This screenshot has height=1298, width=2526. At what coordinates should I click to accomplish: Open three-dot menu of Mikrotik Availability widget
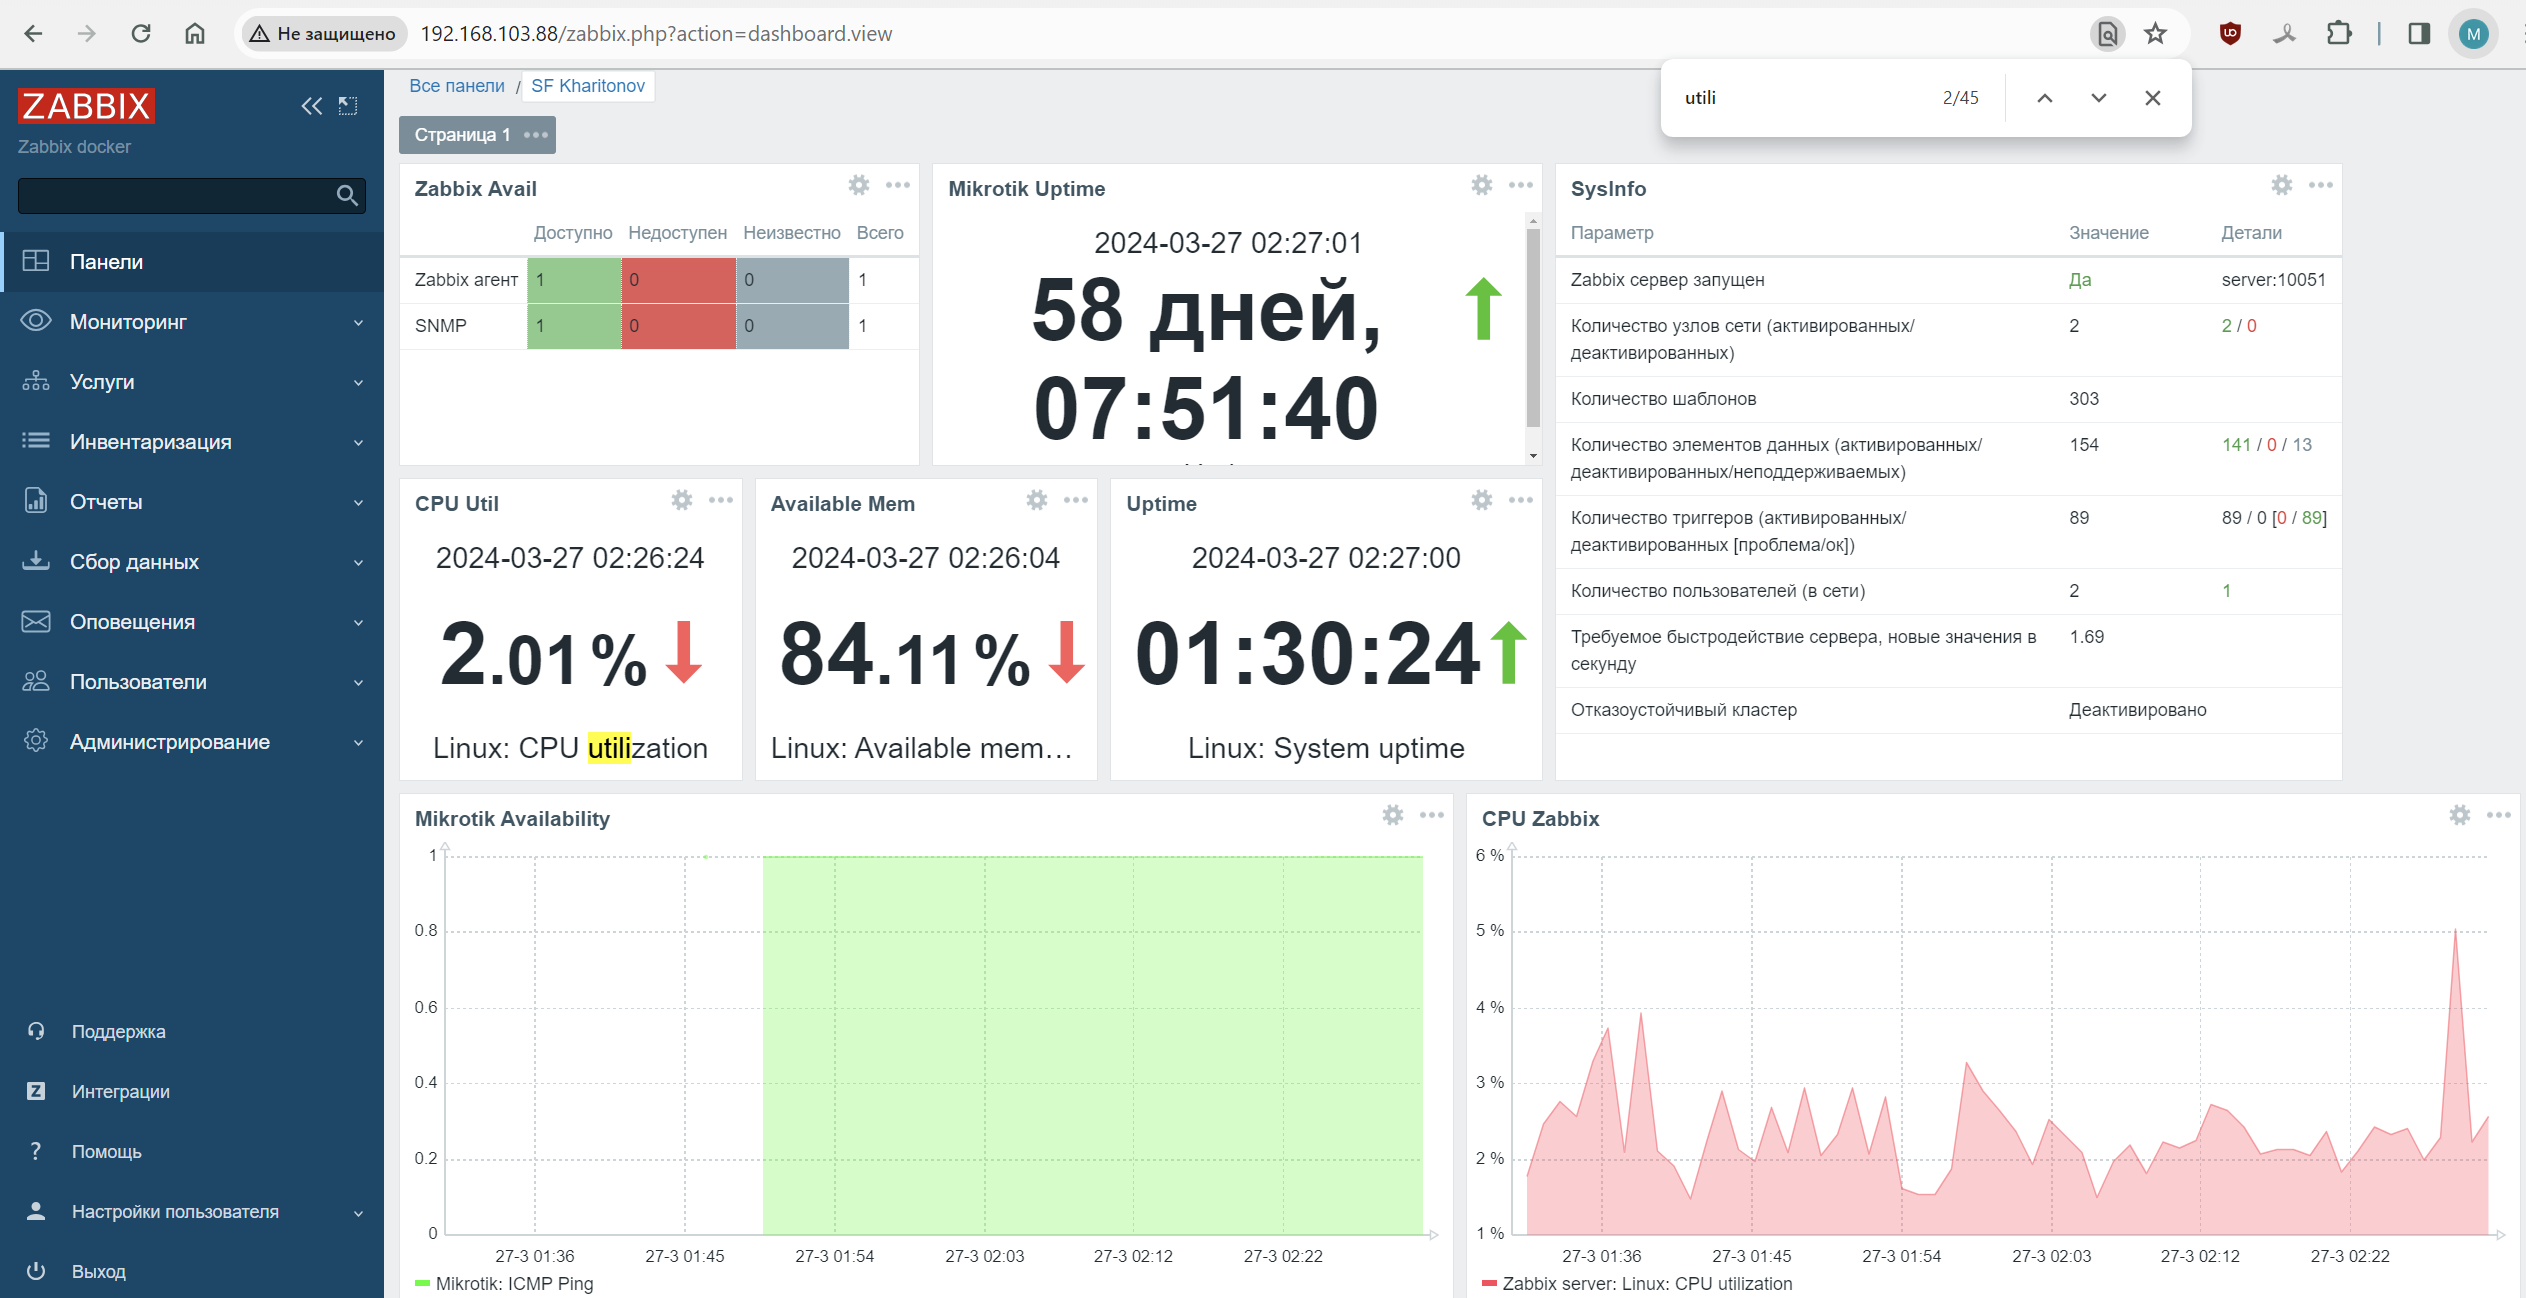tap(1431, 815)
